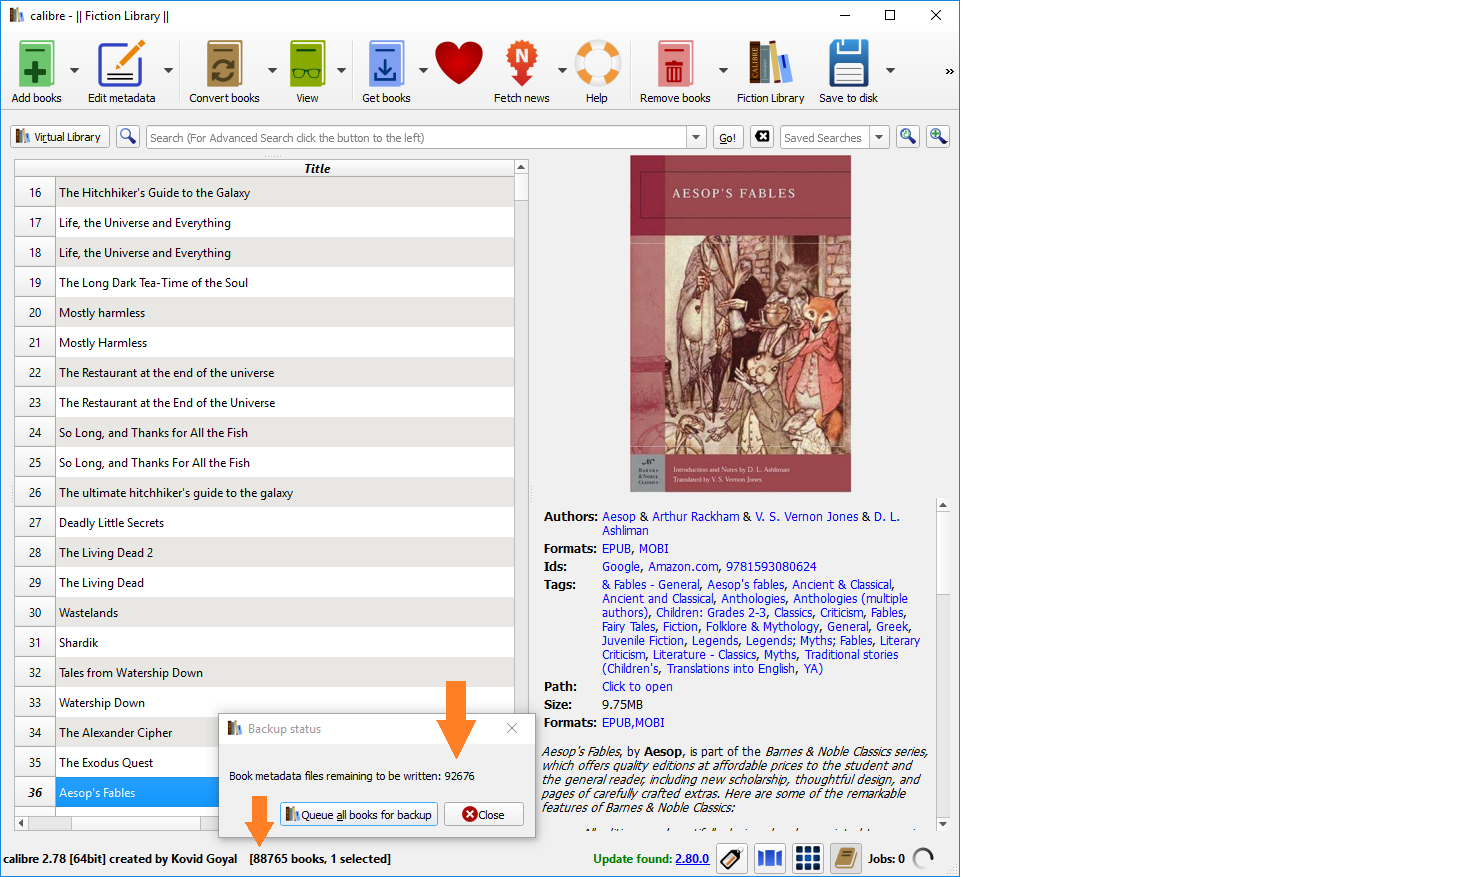1481x877 pixels.
Task: Expand the View dropdown arrow
Action: tap(341, 71)
